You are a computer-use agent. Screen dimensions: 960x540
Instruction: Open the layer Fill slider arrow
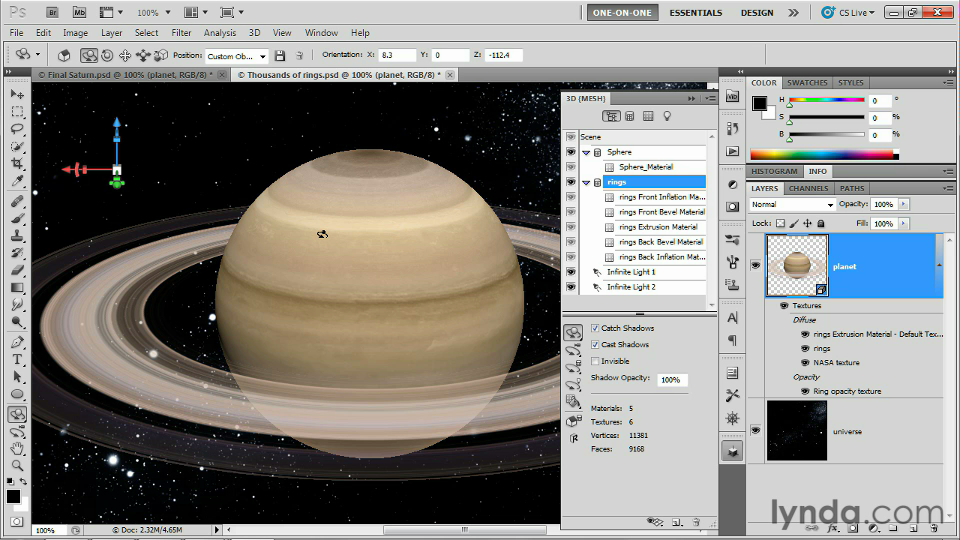[x=904, y=224]
